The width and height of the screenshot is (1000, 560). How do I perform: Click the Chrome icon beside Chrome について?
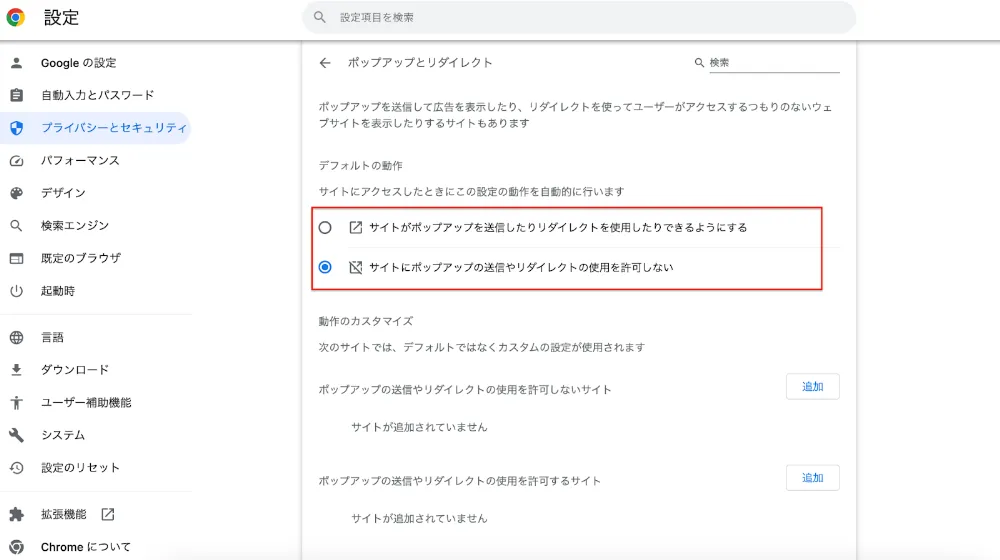coord(17,547)
